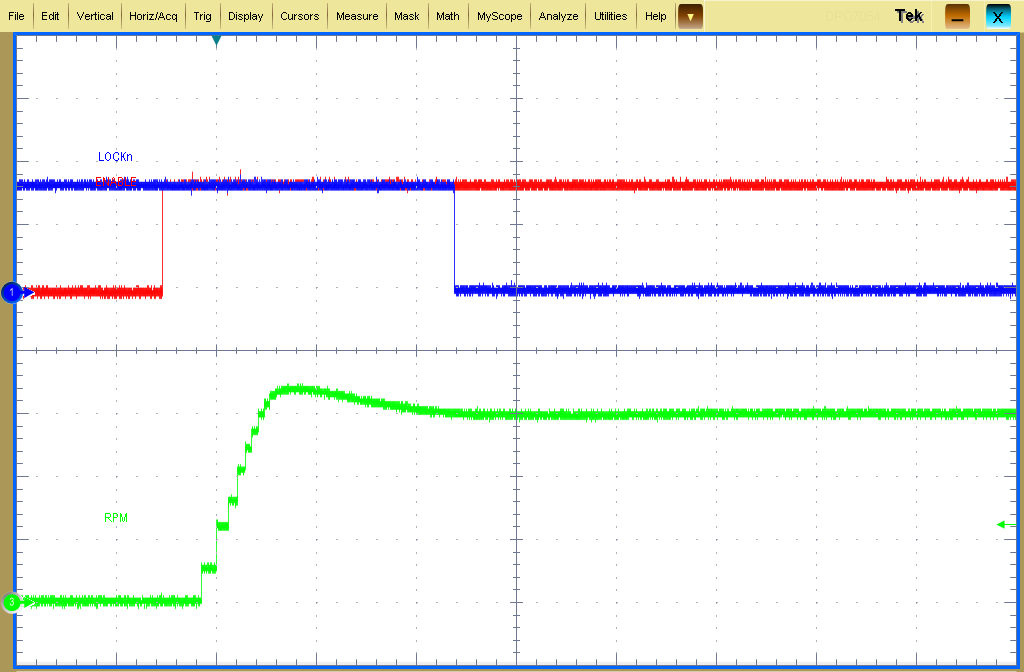Click the Tek logo in title bar
Image resolution: width=1024 pixels, height=672 pixels.
click(908, 15)
